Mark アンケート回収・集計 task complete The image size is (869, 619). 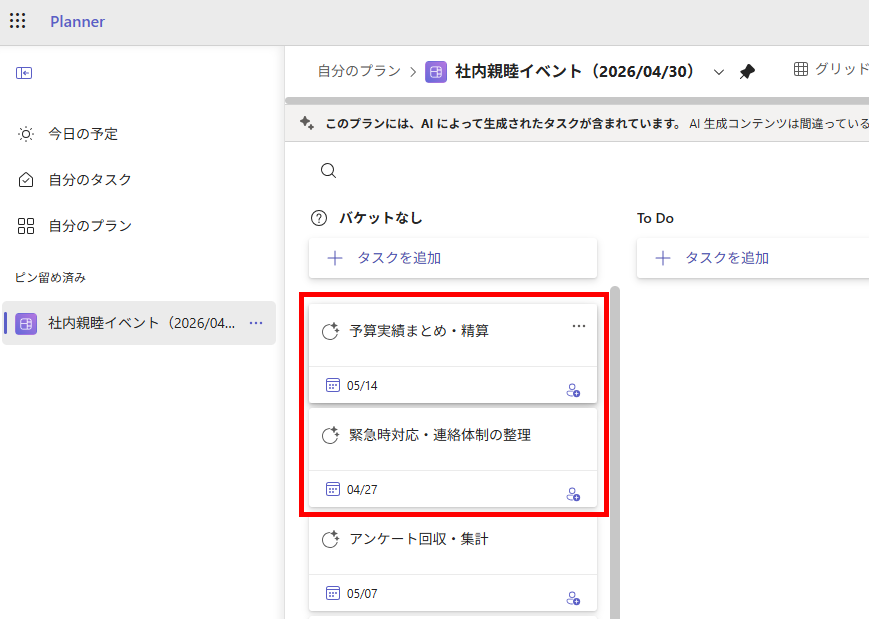pyautogui.click(x=330, y=540)
